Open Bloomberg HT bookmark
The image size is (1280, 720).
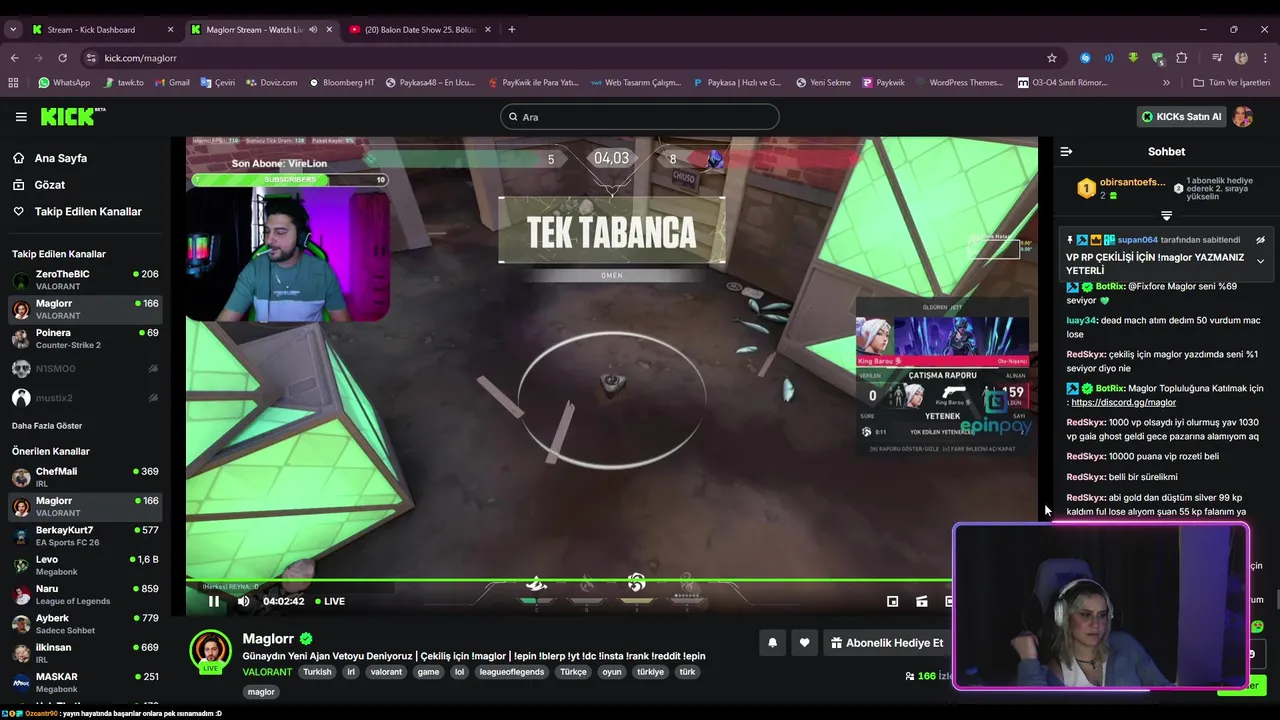click(343, 83)
